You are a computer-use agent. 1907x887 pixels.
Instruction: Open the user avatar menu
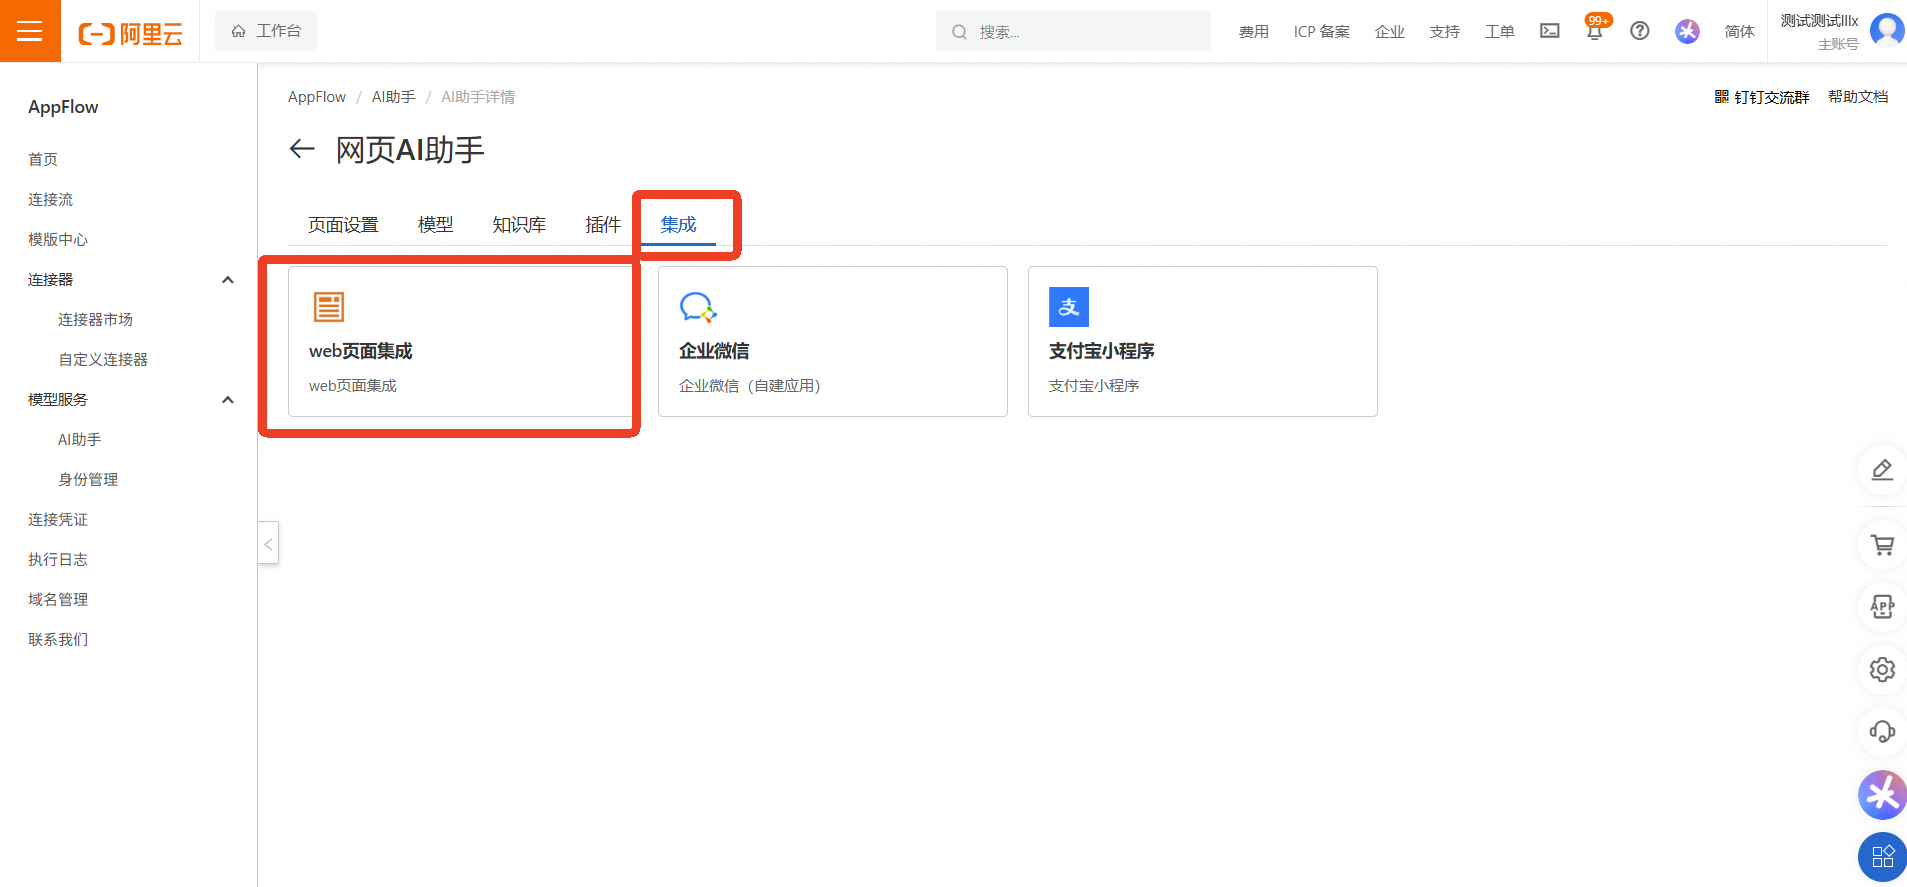click(1887, 30)
